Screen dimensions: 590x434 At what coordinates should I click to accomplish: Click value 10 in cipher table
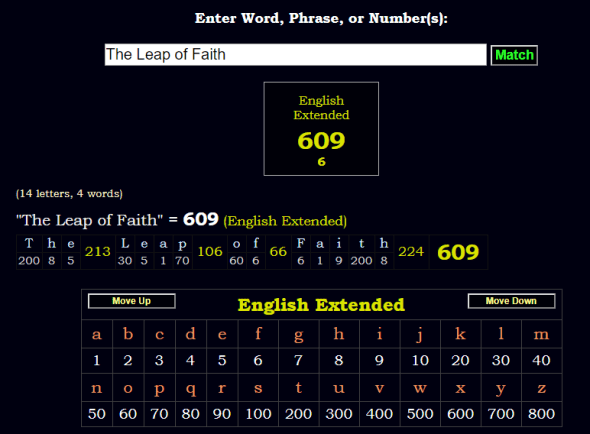pyautogui.click(x=420, y=361)
